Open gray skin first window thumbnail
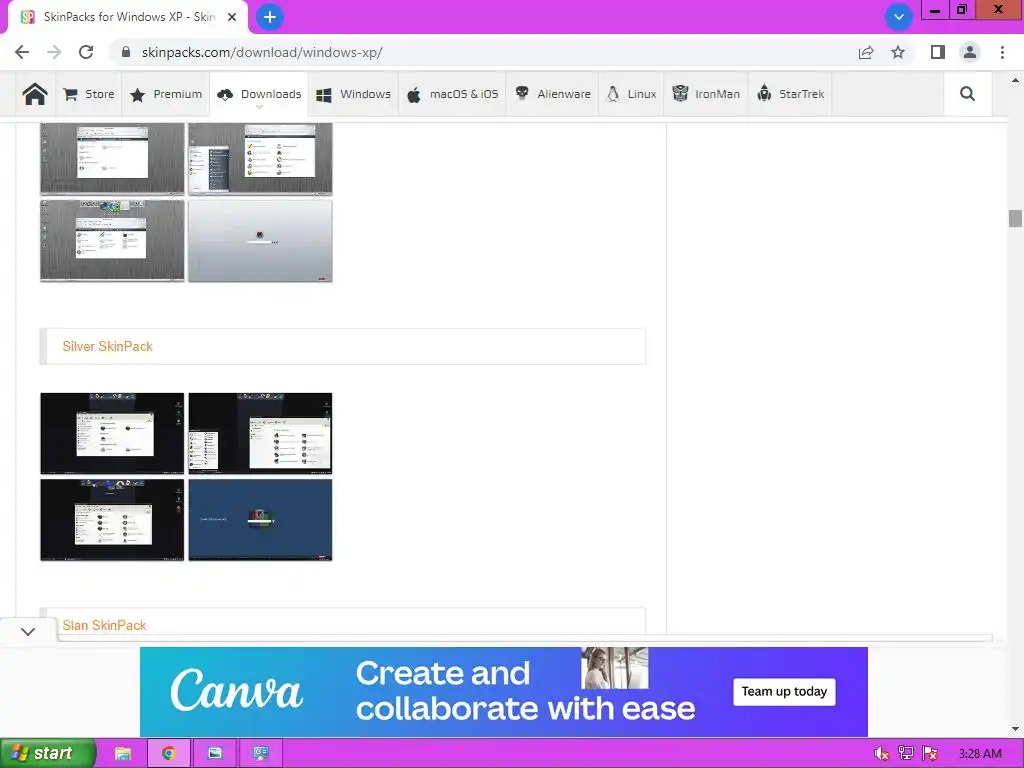This screenshot has height=768, width=1024. [x=112, y=159]
